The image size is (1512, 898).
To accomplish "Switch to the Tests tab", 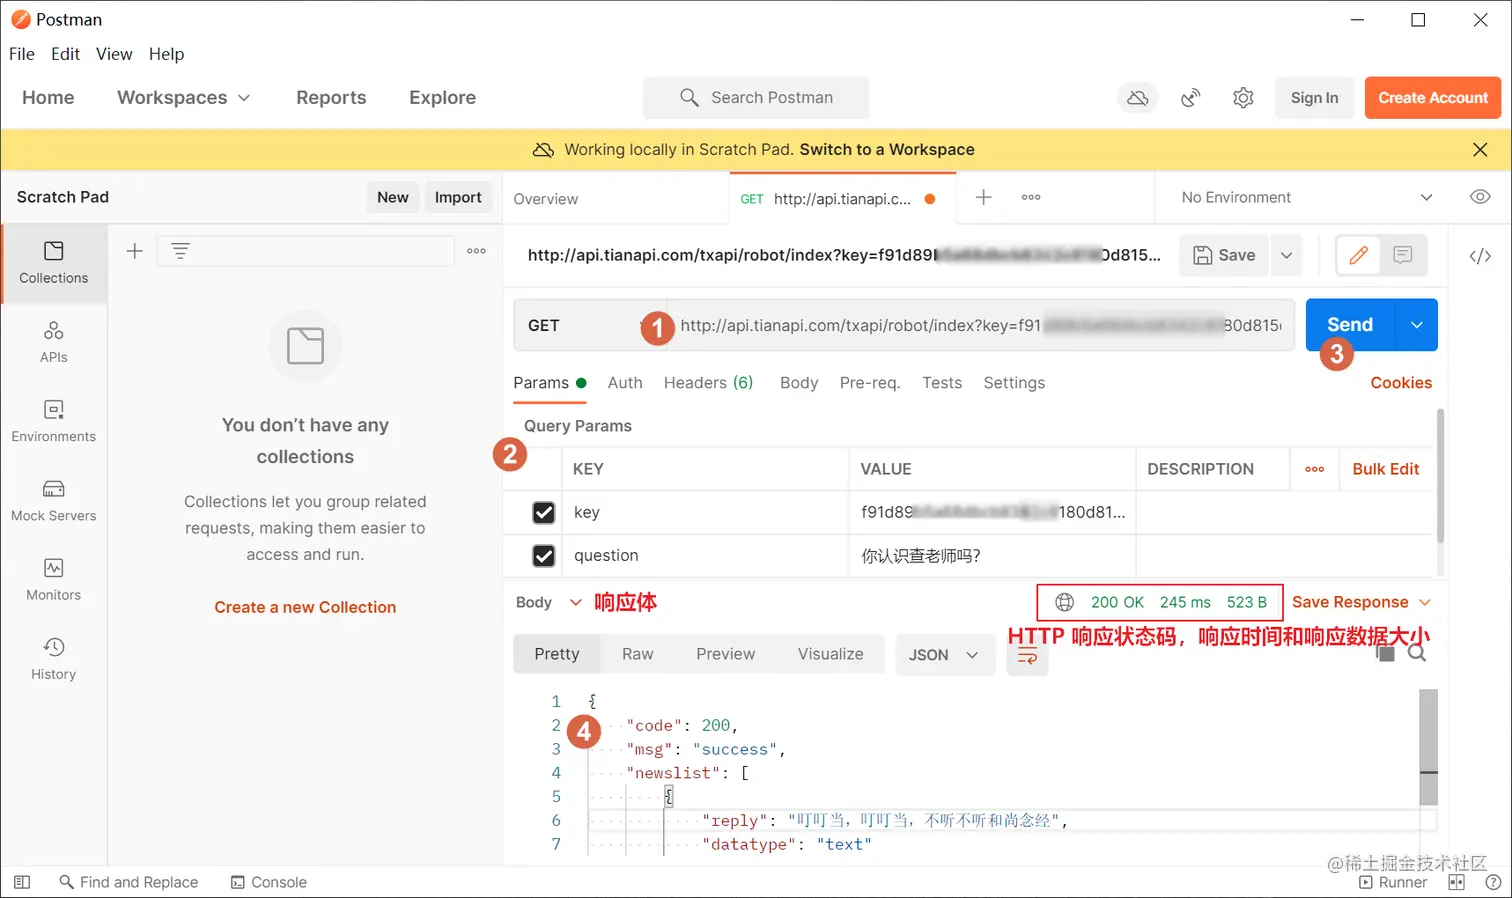I will pyautogui.click(x=942, y=383).
